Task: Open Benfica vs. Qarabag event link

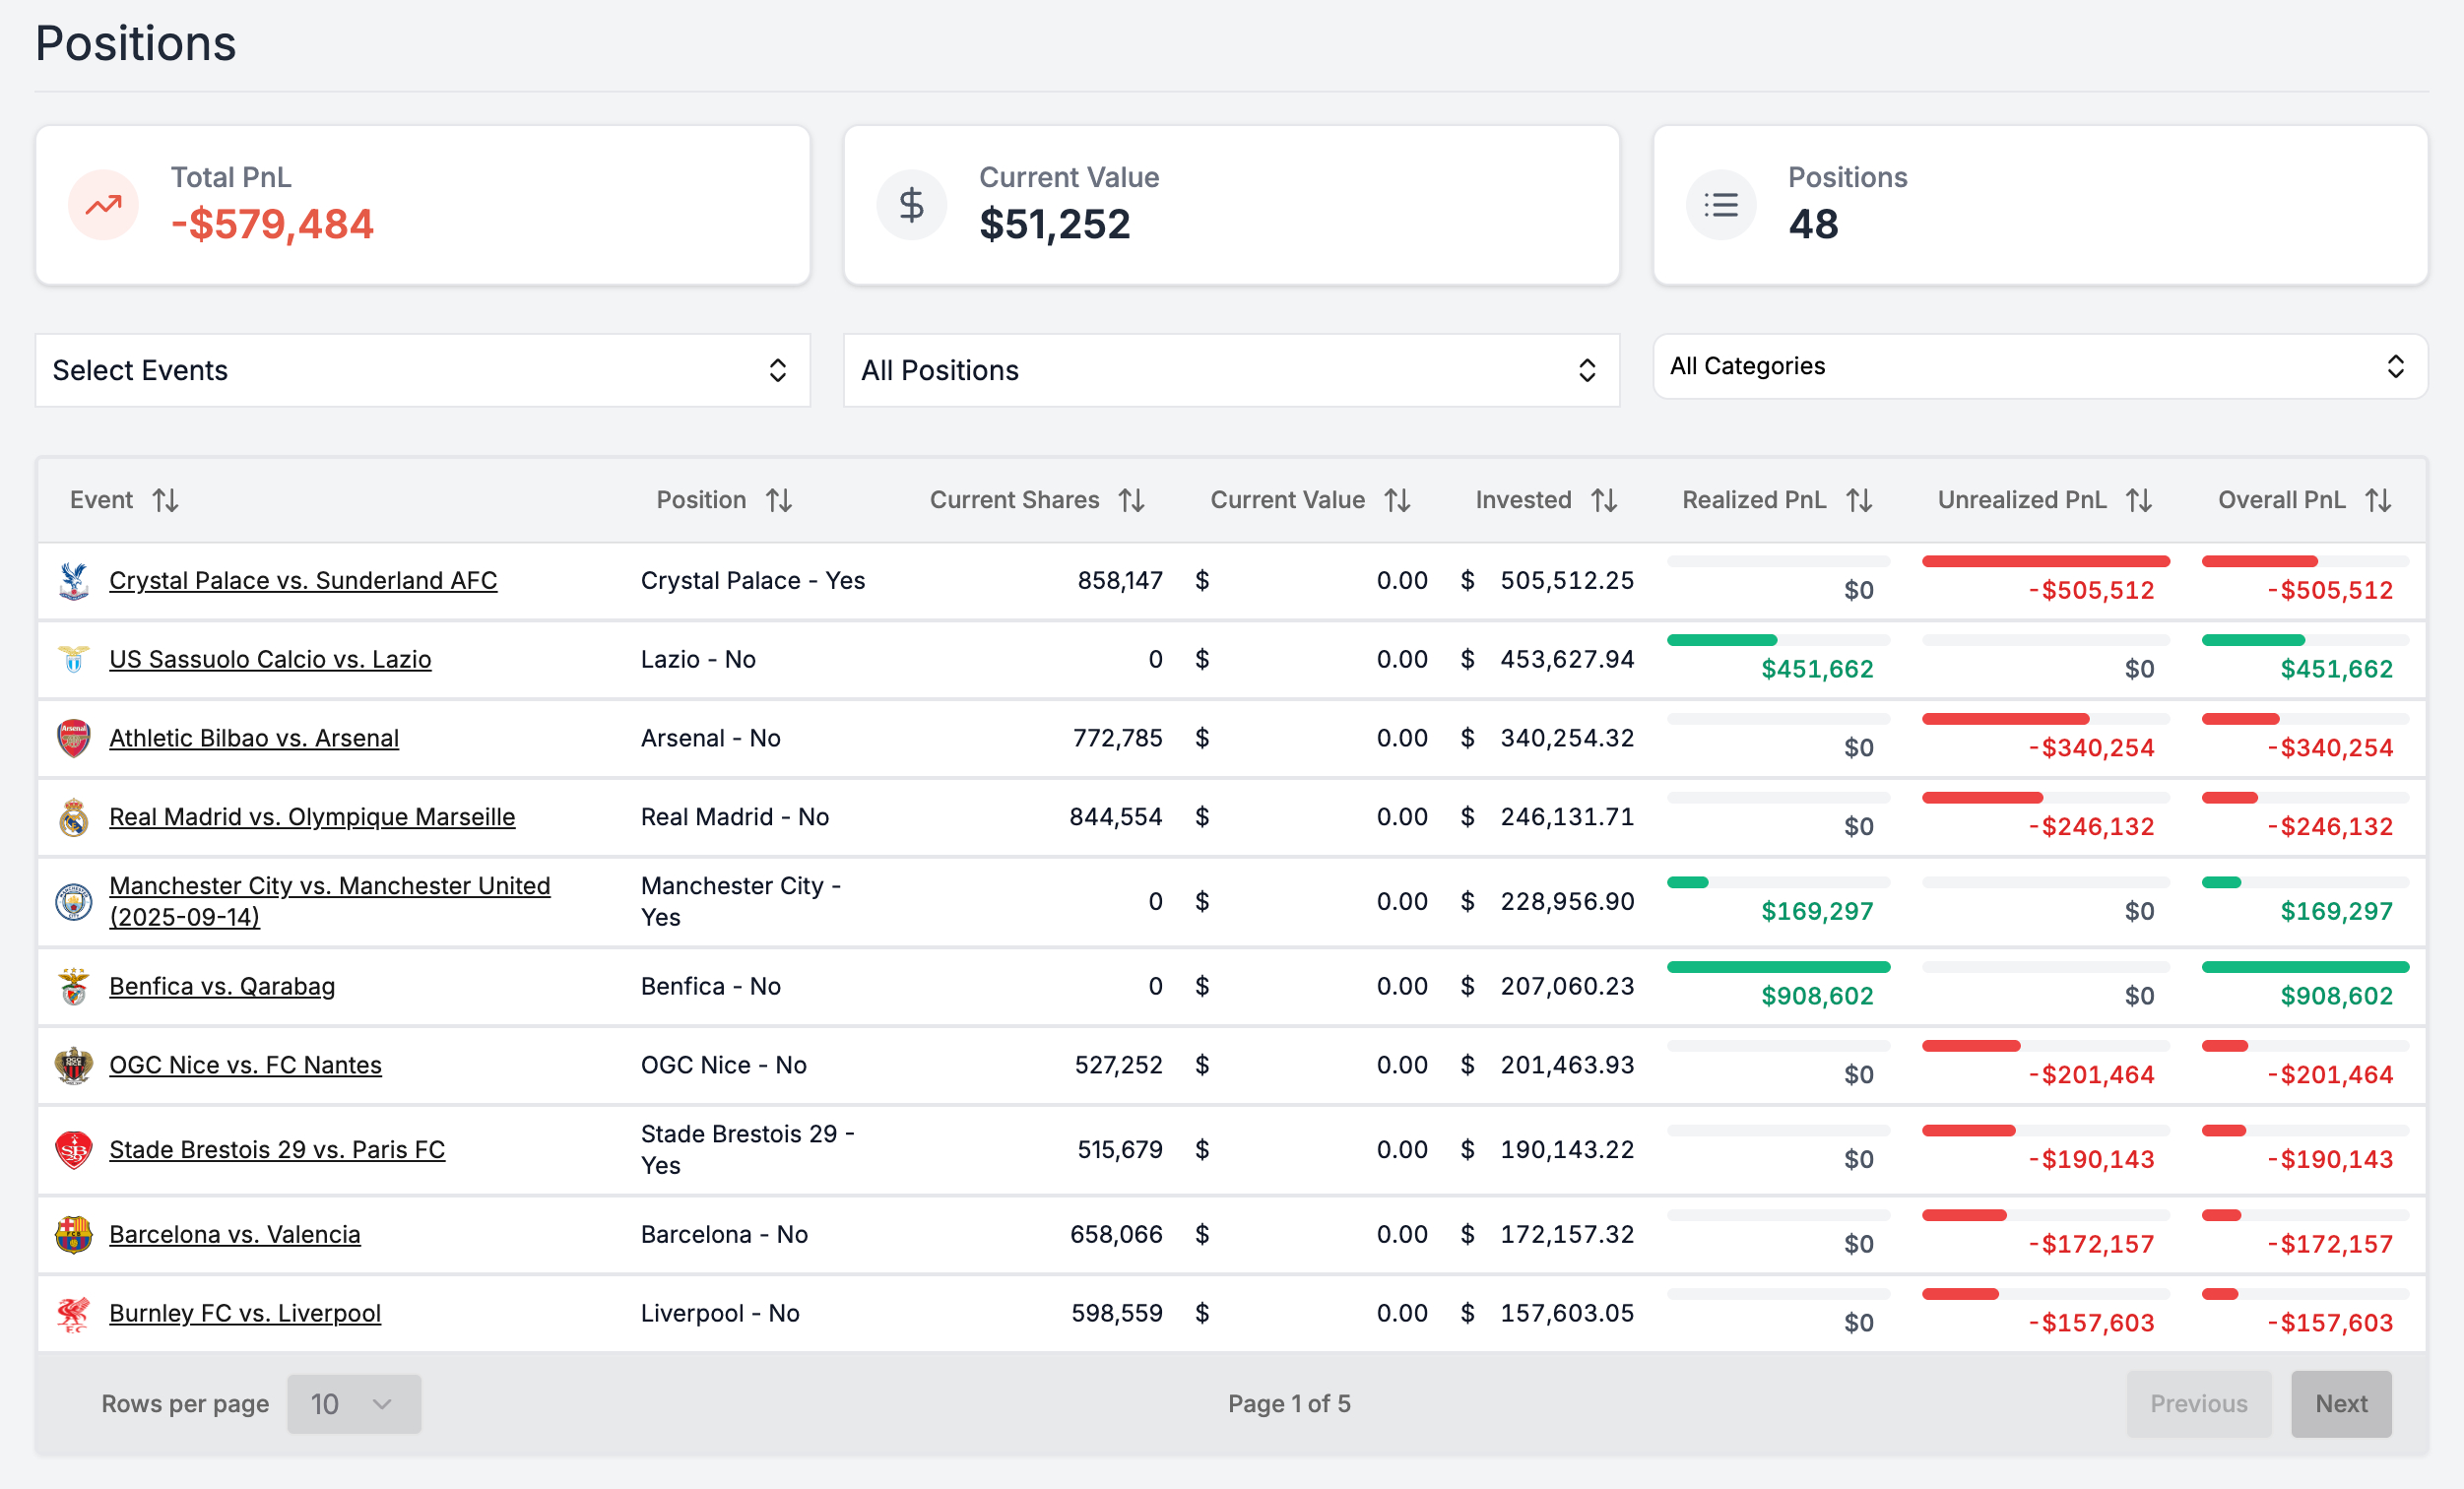Action: coord(222,986)
